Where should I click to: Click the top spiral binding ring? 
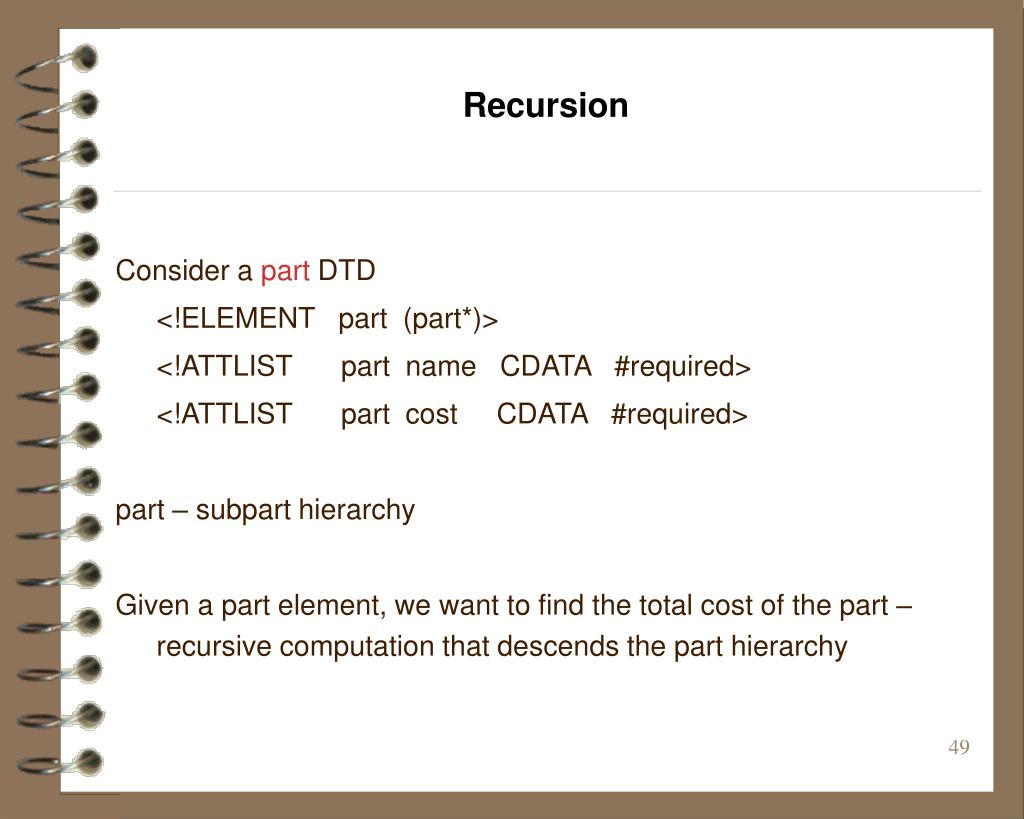coord(59,65)
